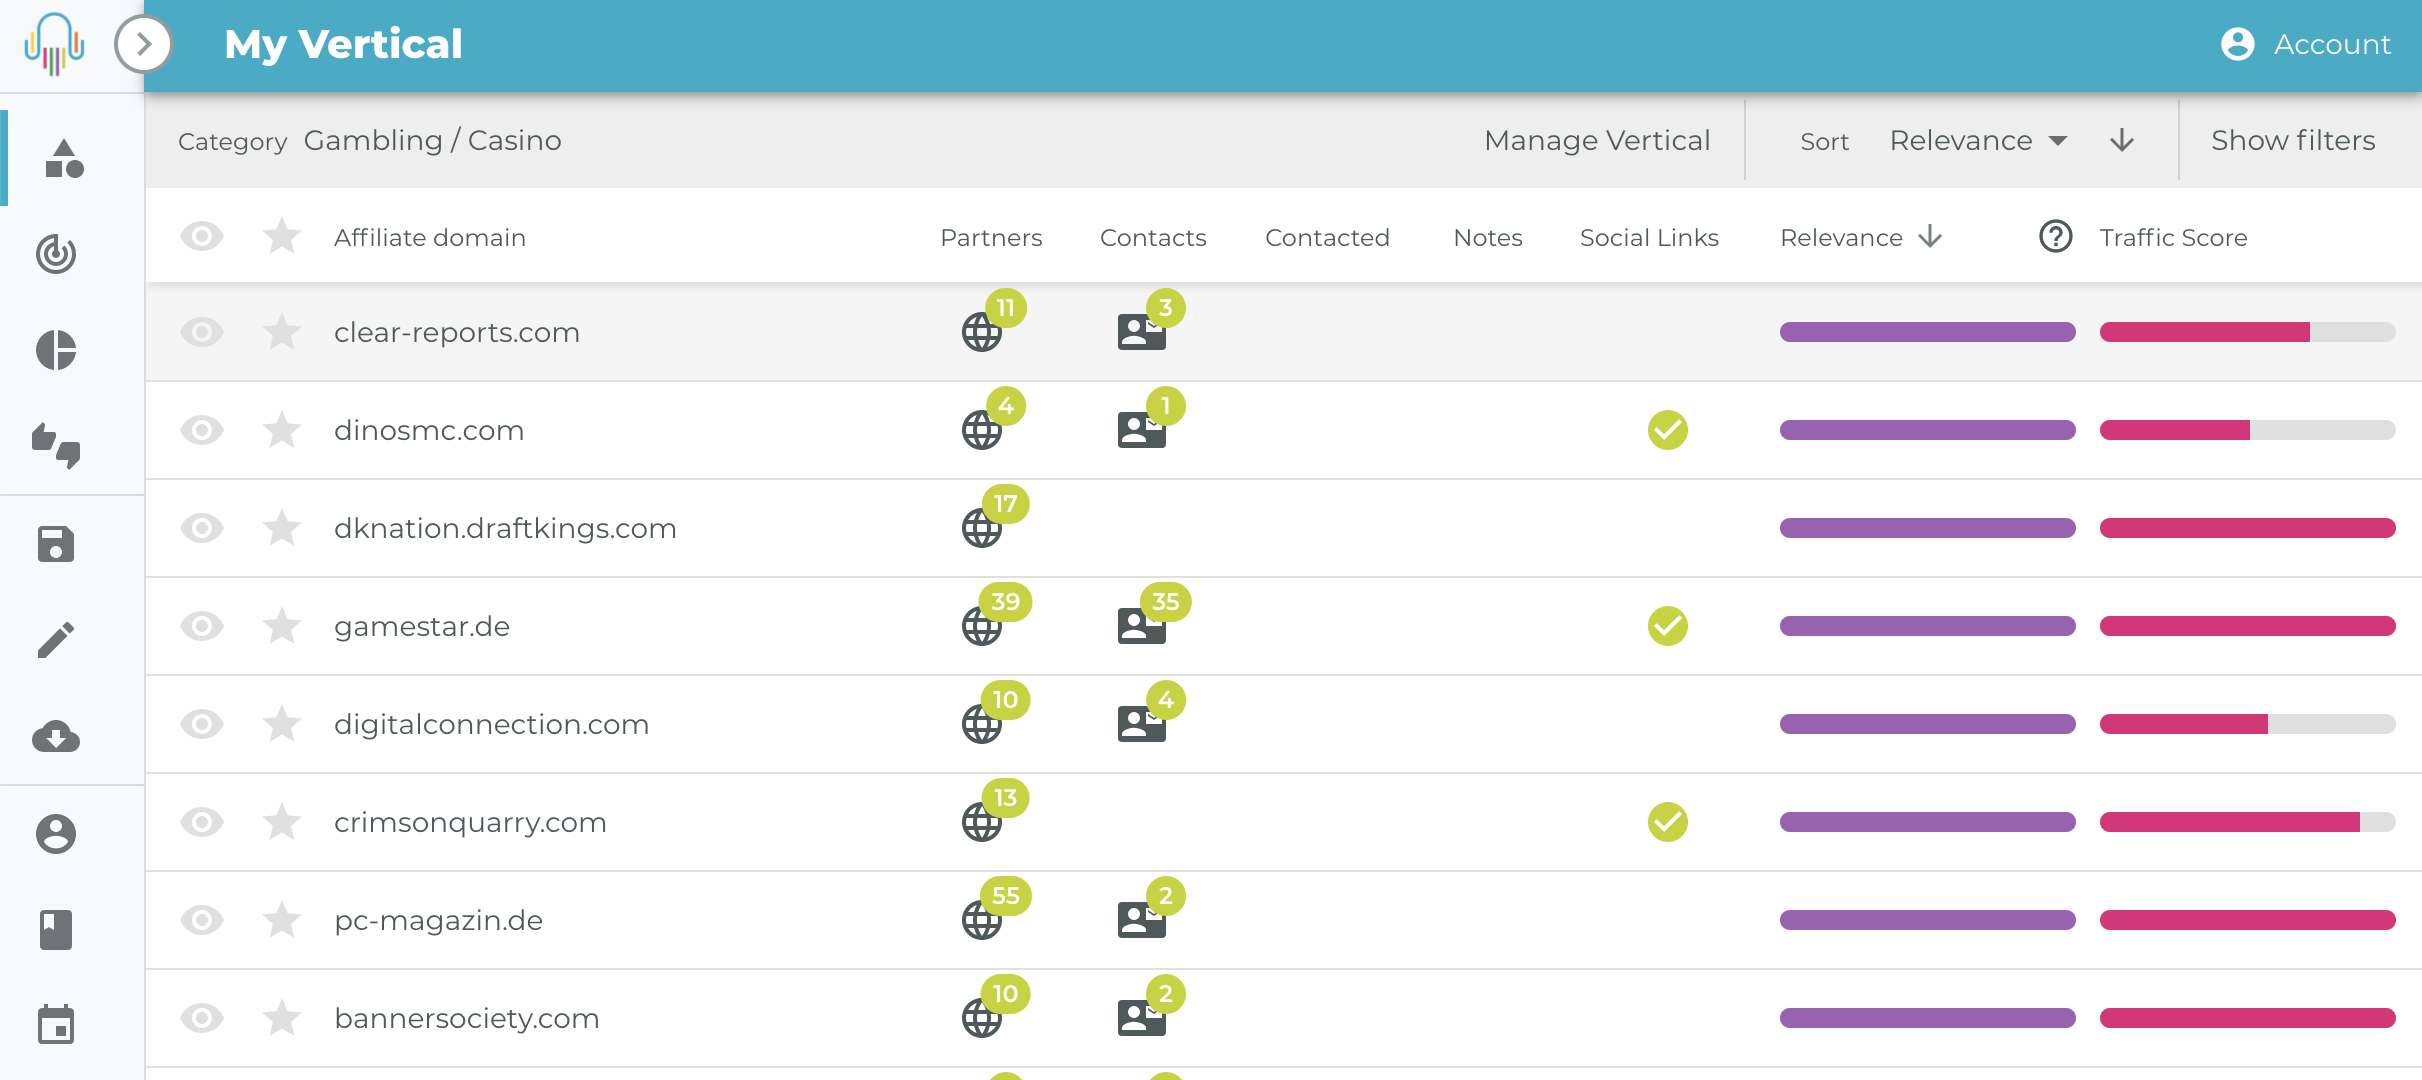Image resolution: width=2422 pixels, height=1080 pixels.
Task: Click the Traffic Score help question icon
Action: [x=2055, y=237]
